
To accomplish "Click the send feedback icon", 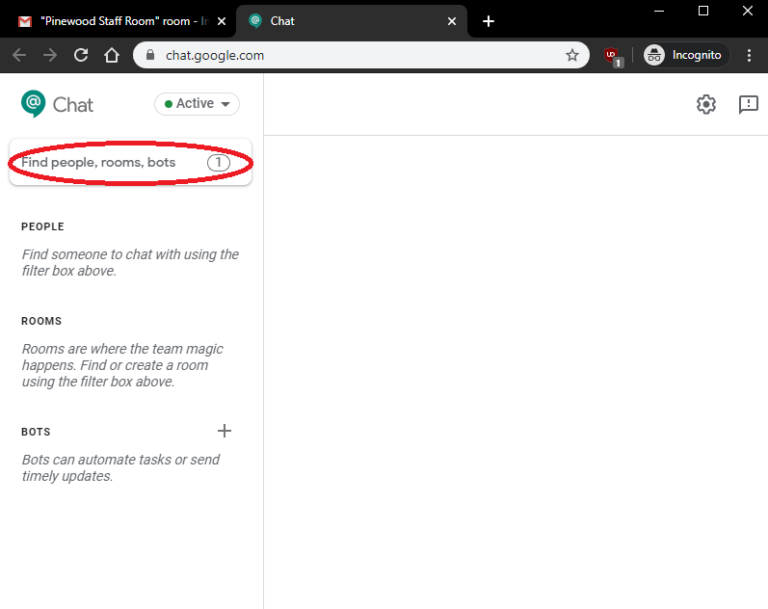I will pos(748,104).
